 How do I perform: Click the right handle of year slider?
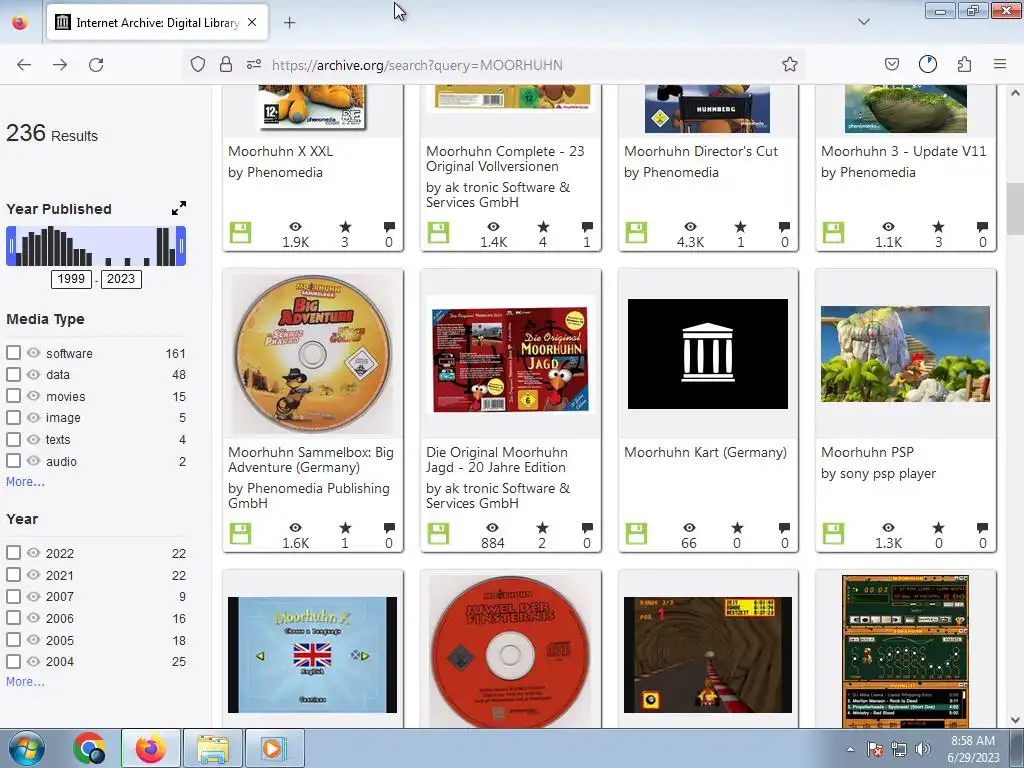[181, 246]
